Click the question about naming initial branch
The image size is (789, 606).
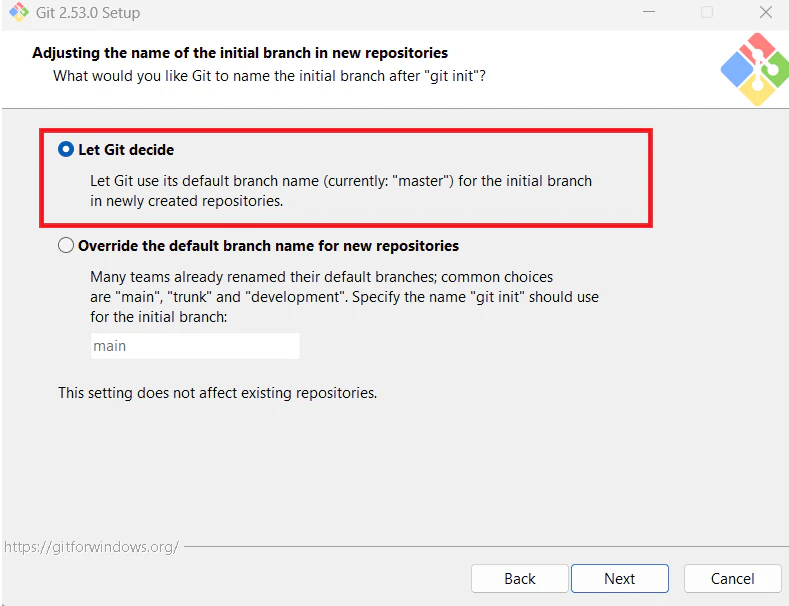(x=269, y=76)
